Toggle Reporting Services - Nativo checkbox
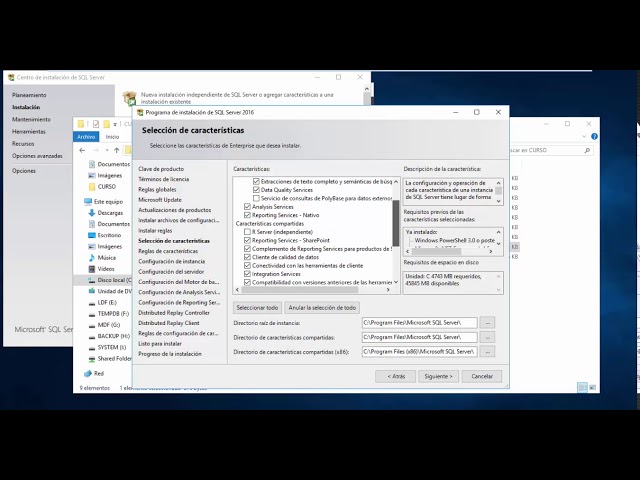This screenshot has width=640, height=480. tap(247, 215)
